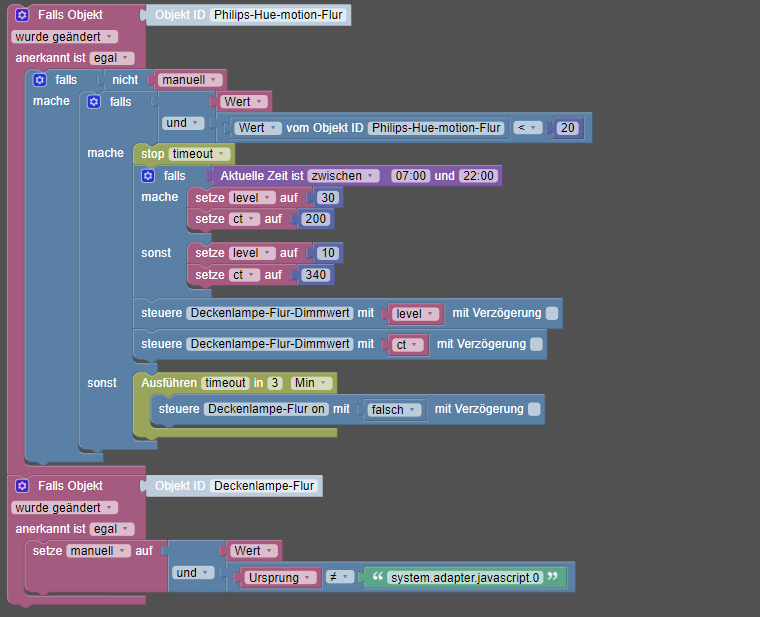Open 'zwischen' dropdown in time condition
Screen dimensions: 760x617
click(344, 176)
